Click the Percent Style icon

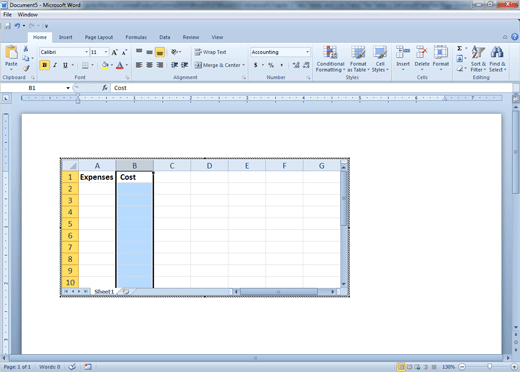[x=271, y=65]
